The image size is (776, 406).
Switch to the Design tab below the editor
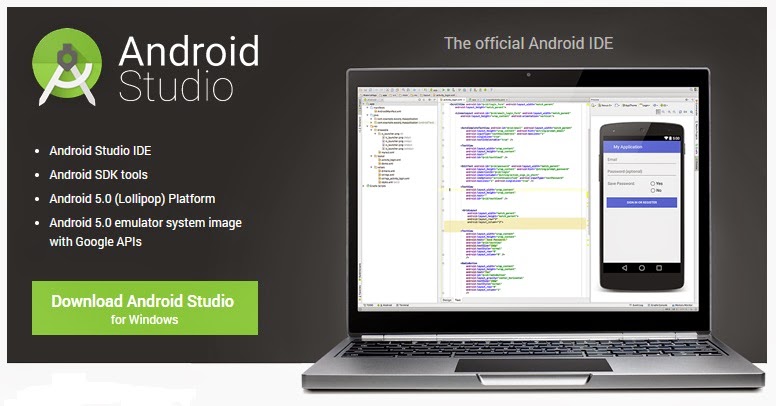tap(447, 300)
